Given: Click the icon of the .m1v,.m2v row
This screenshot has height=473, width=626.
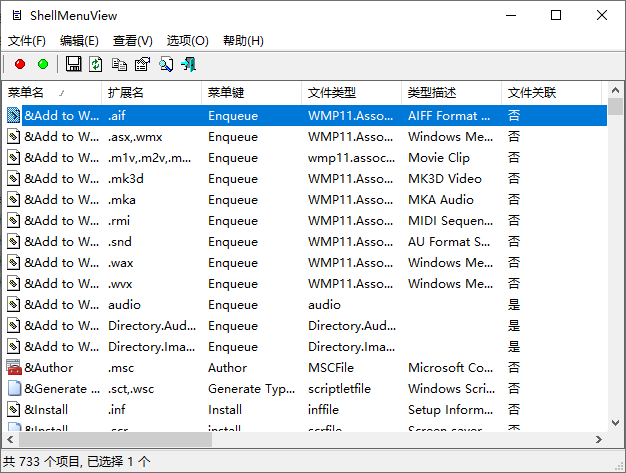Looking at the screenshot, I should (x=14, y=157).
